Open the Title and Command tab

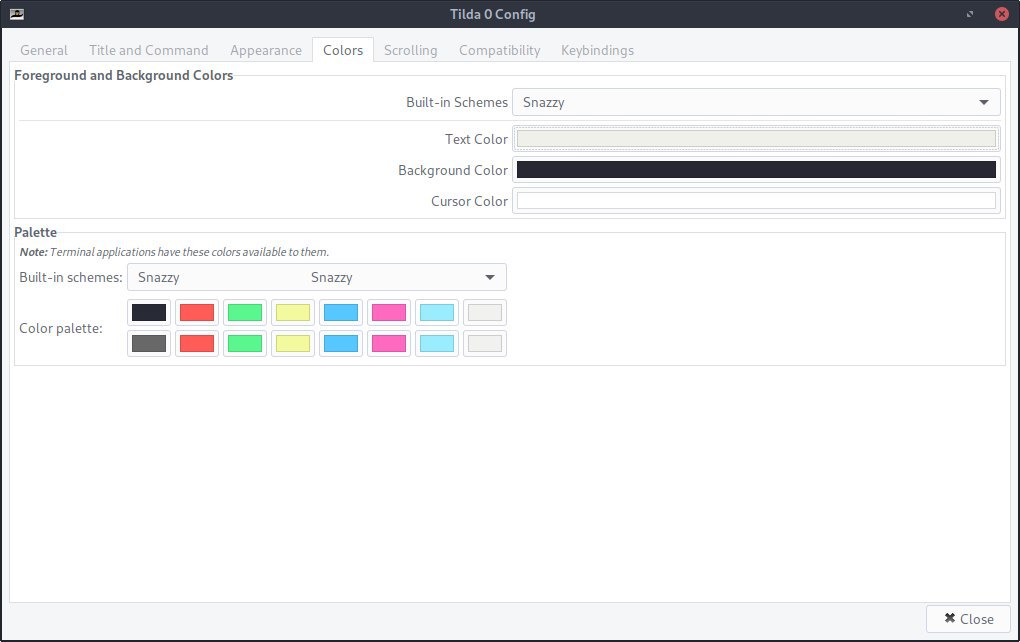tap(149, 50)
